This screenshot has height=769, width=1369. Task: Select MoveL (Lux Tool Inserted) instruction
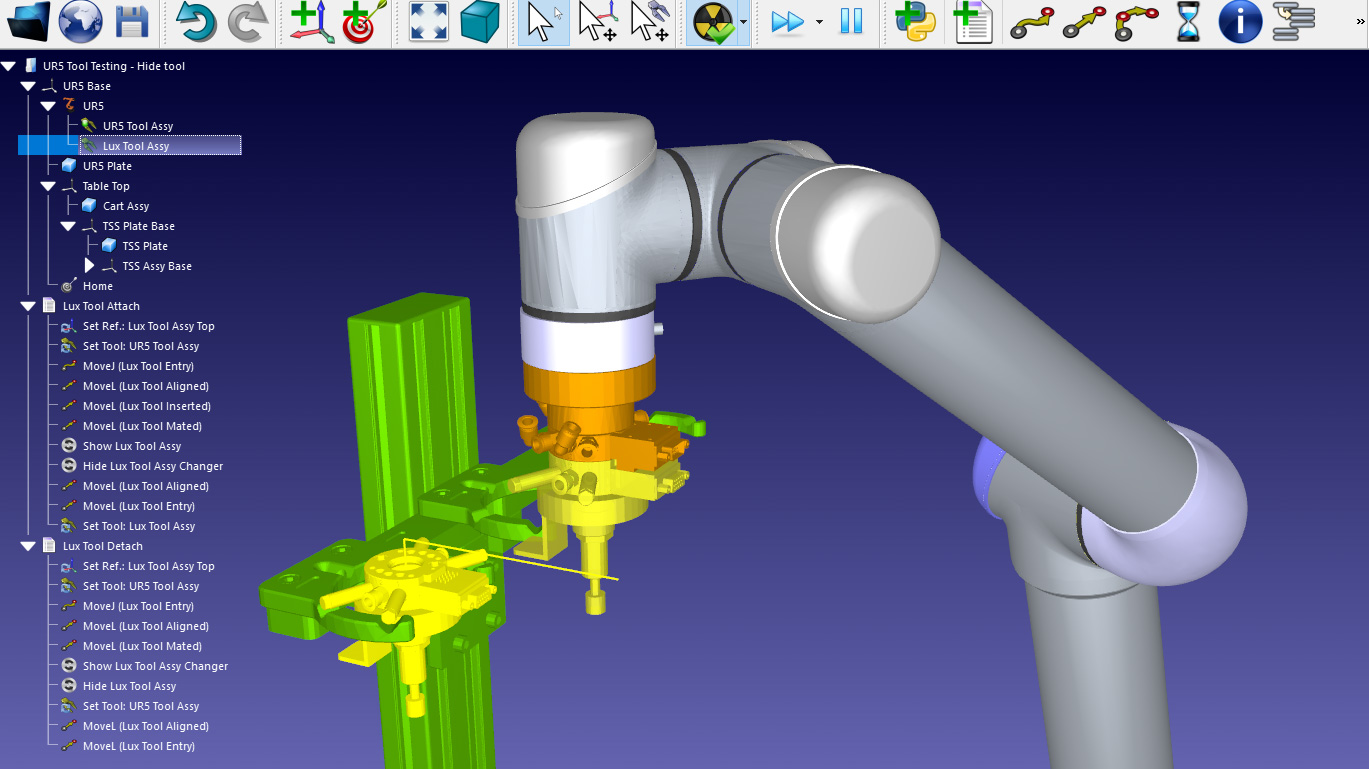(146, 406)
